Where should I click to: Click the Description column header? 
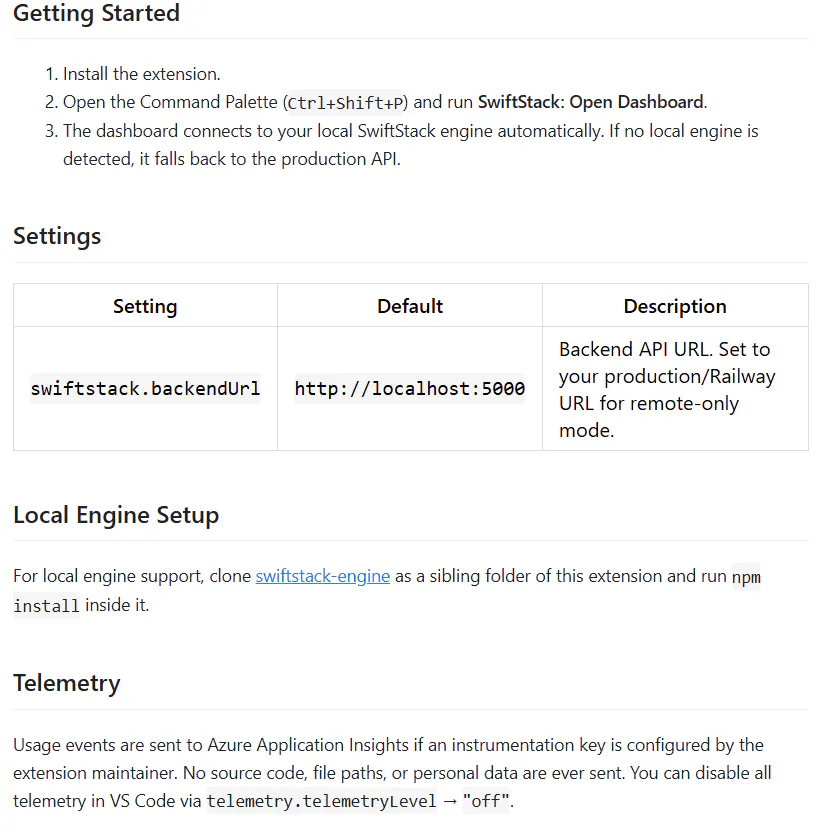click(x=675, y=306)
